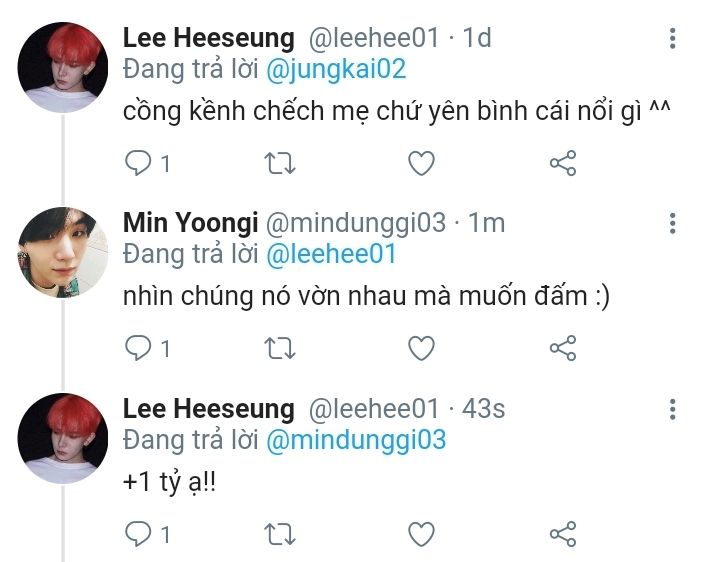Reply to Lee Heeseung's first tweet
This screenshot has height=562, width=720.
(x=138, y=163)
